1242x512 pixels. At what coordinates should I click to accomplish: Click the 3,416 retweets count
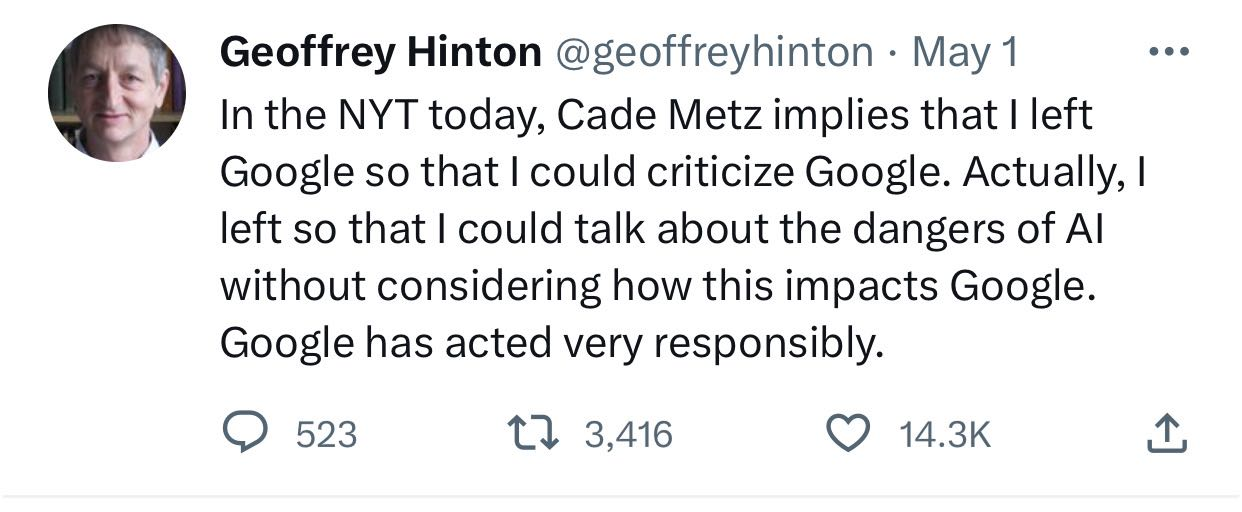click(x=628, y=434)
